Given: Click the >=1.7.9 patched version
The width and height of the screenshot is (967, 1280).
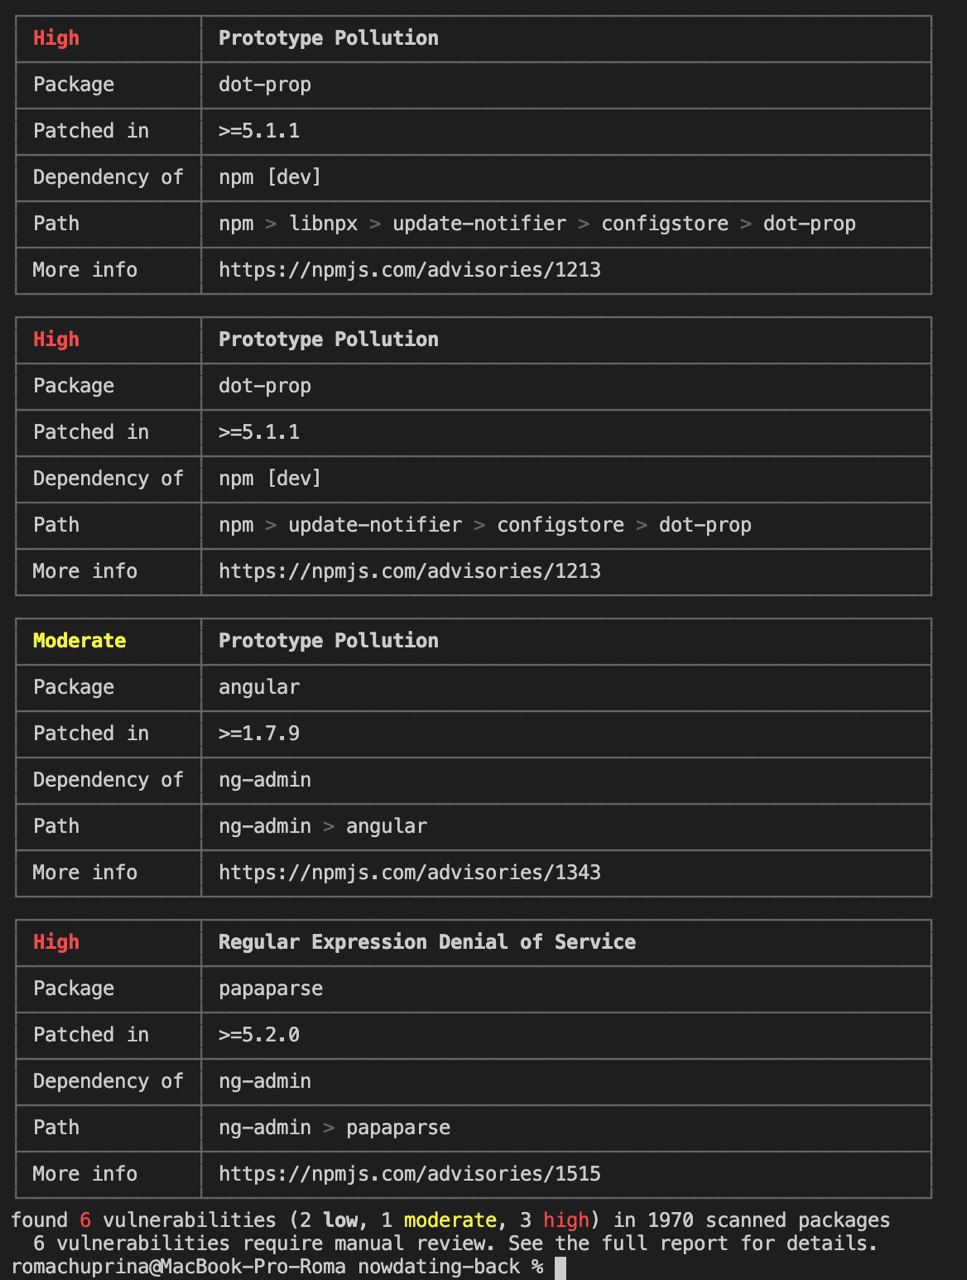Looking at the screenshot, I should coord(259,733).
